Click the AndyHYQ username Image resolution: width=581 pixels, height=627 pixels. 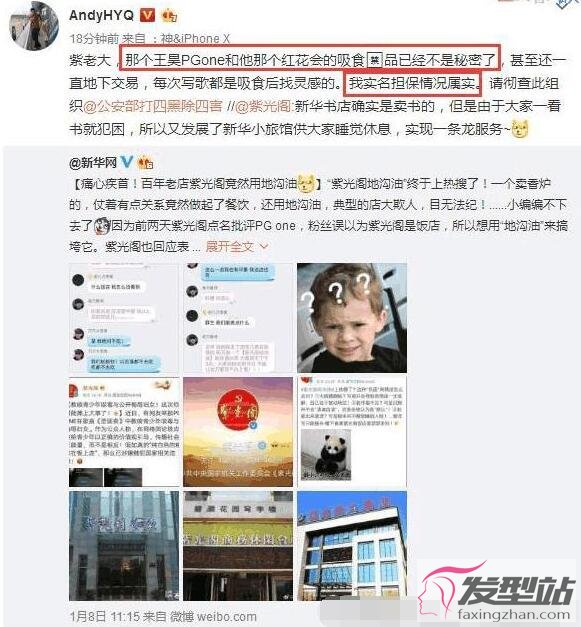(102, 15)
